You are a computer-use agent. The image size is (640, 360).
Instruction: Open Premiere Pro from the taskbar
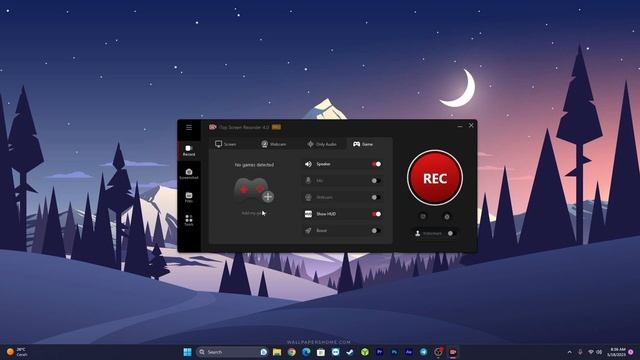[379, 352]
